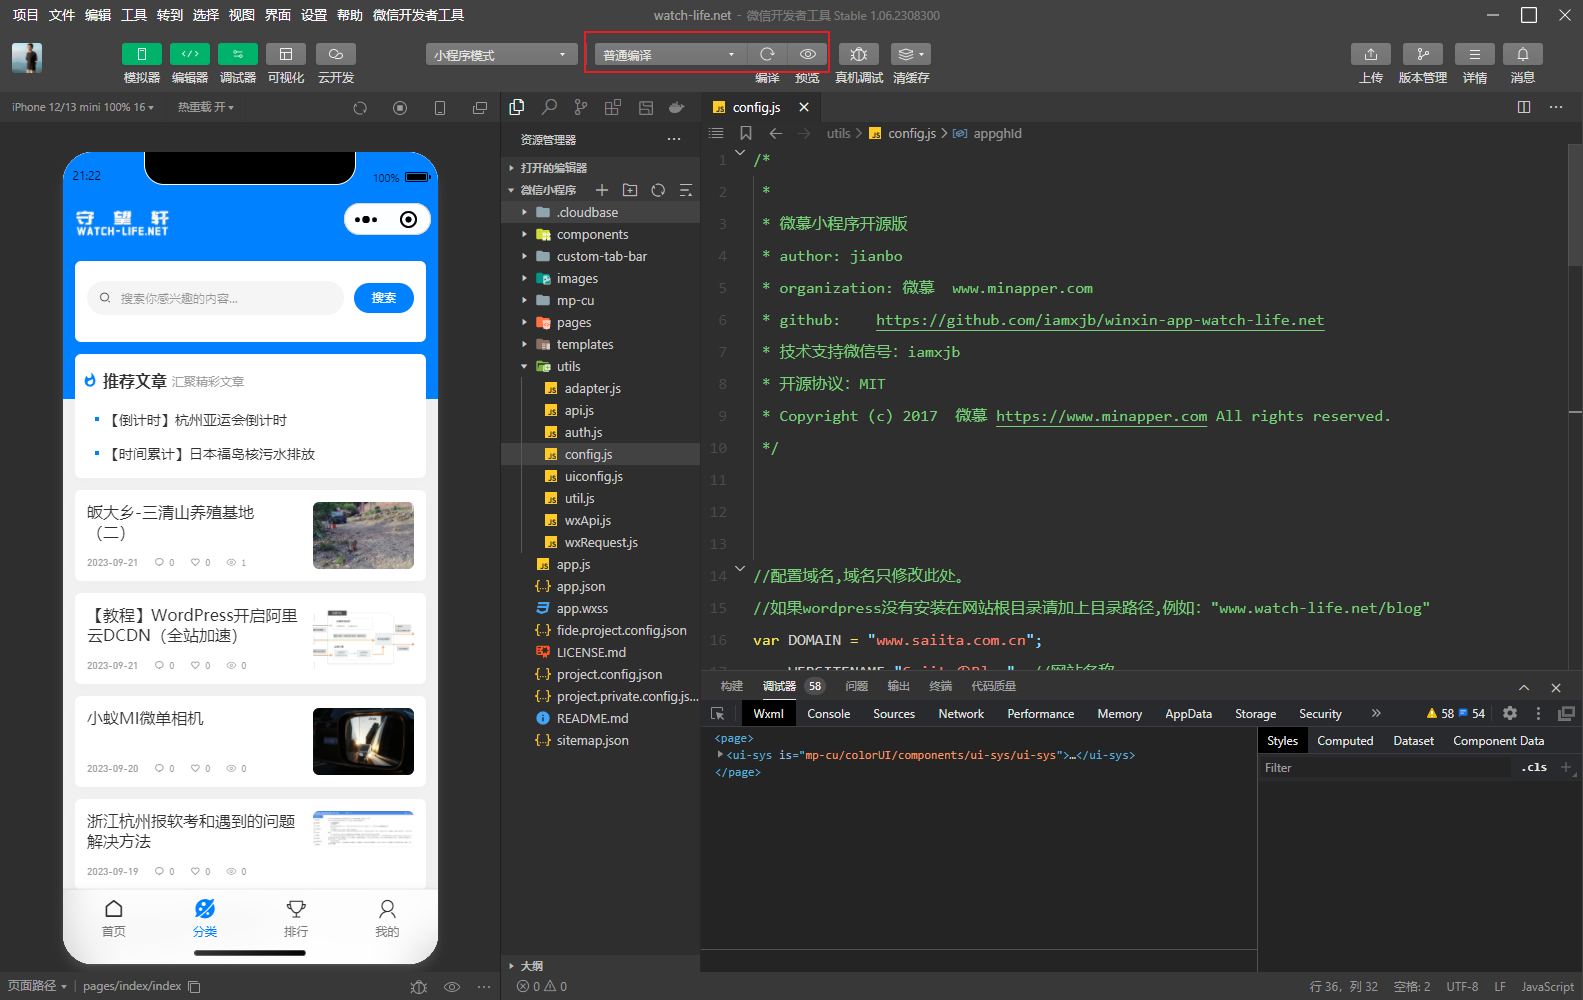Click the blue 搜索 button in simulator

[384, 298]
